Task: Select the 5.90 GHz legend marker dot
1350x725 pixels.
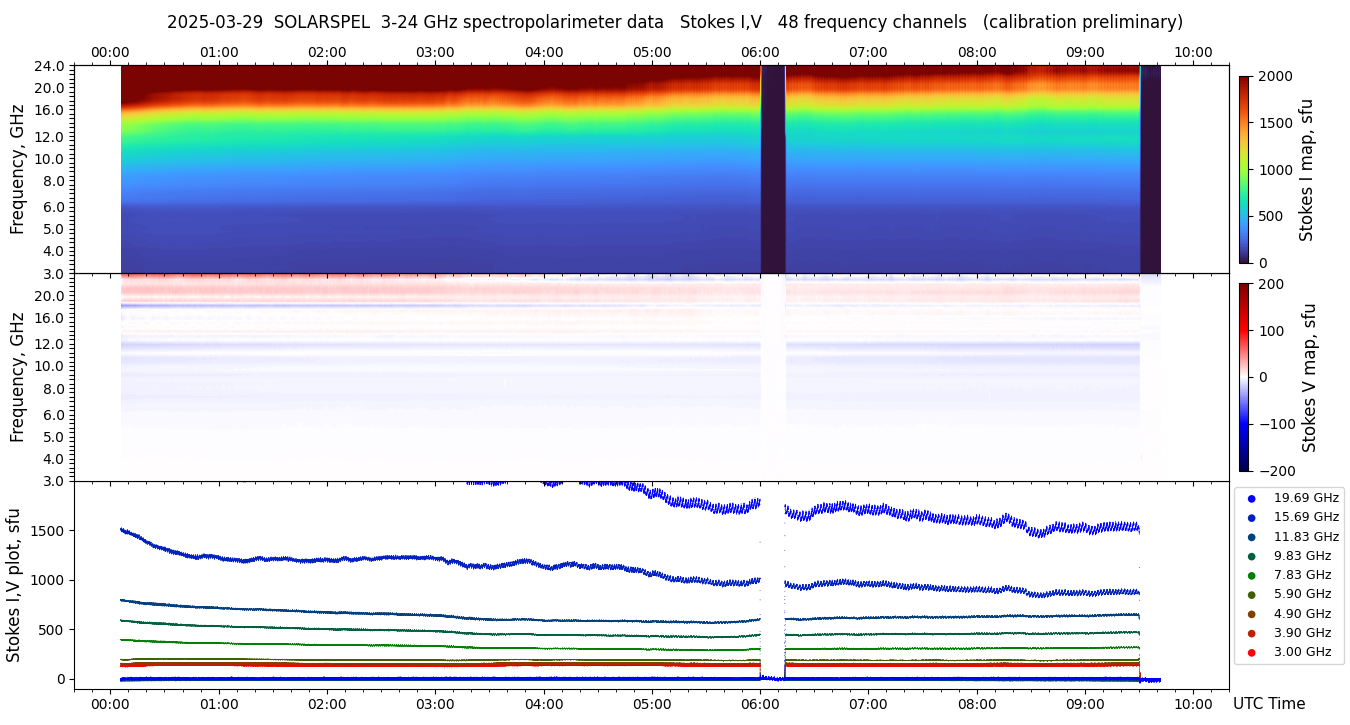Action: (1251, 595)
